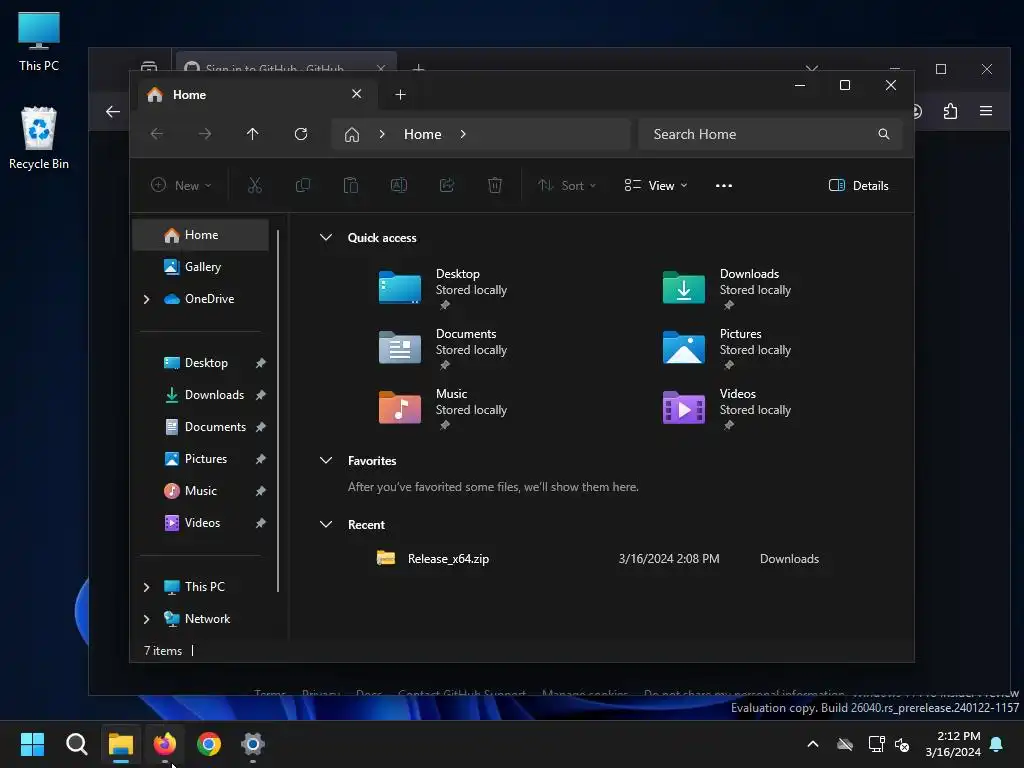The image size is (1024, 768).
Task: Click the Delete trash icon
Action: pos(495,185)
